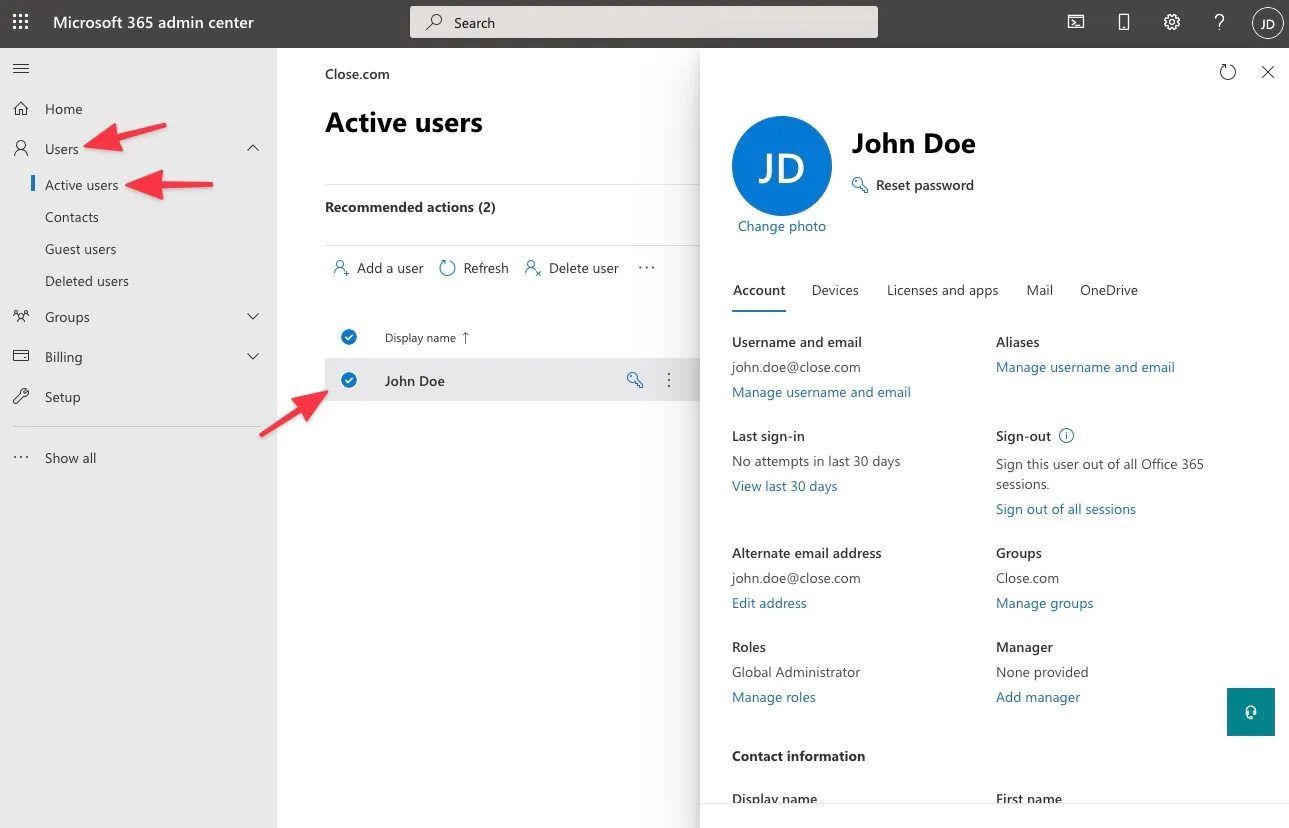Viewport: 1289px width, 828px height.
Task: Switch to the Devices tab
Action: 835,290
